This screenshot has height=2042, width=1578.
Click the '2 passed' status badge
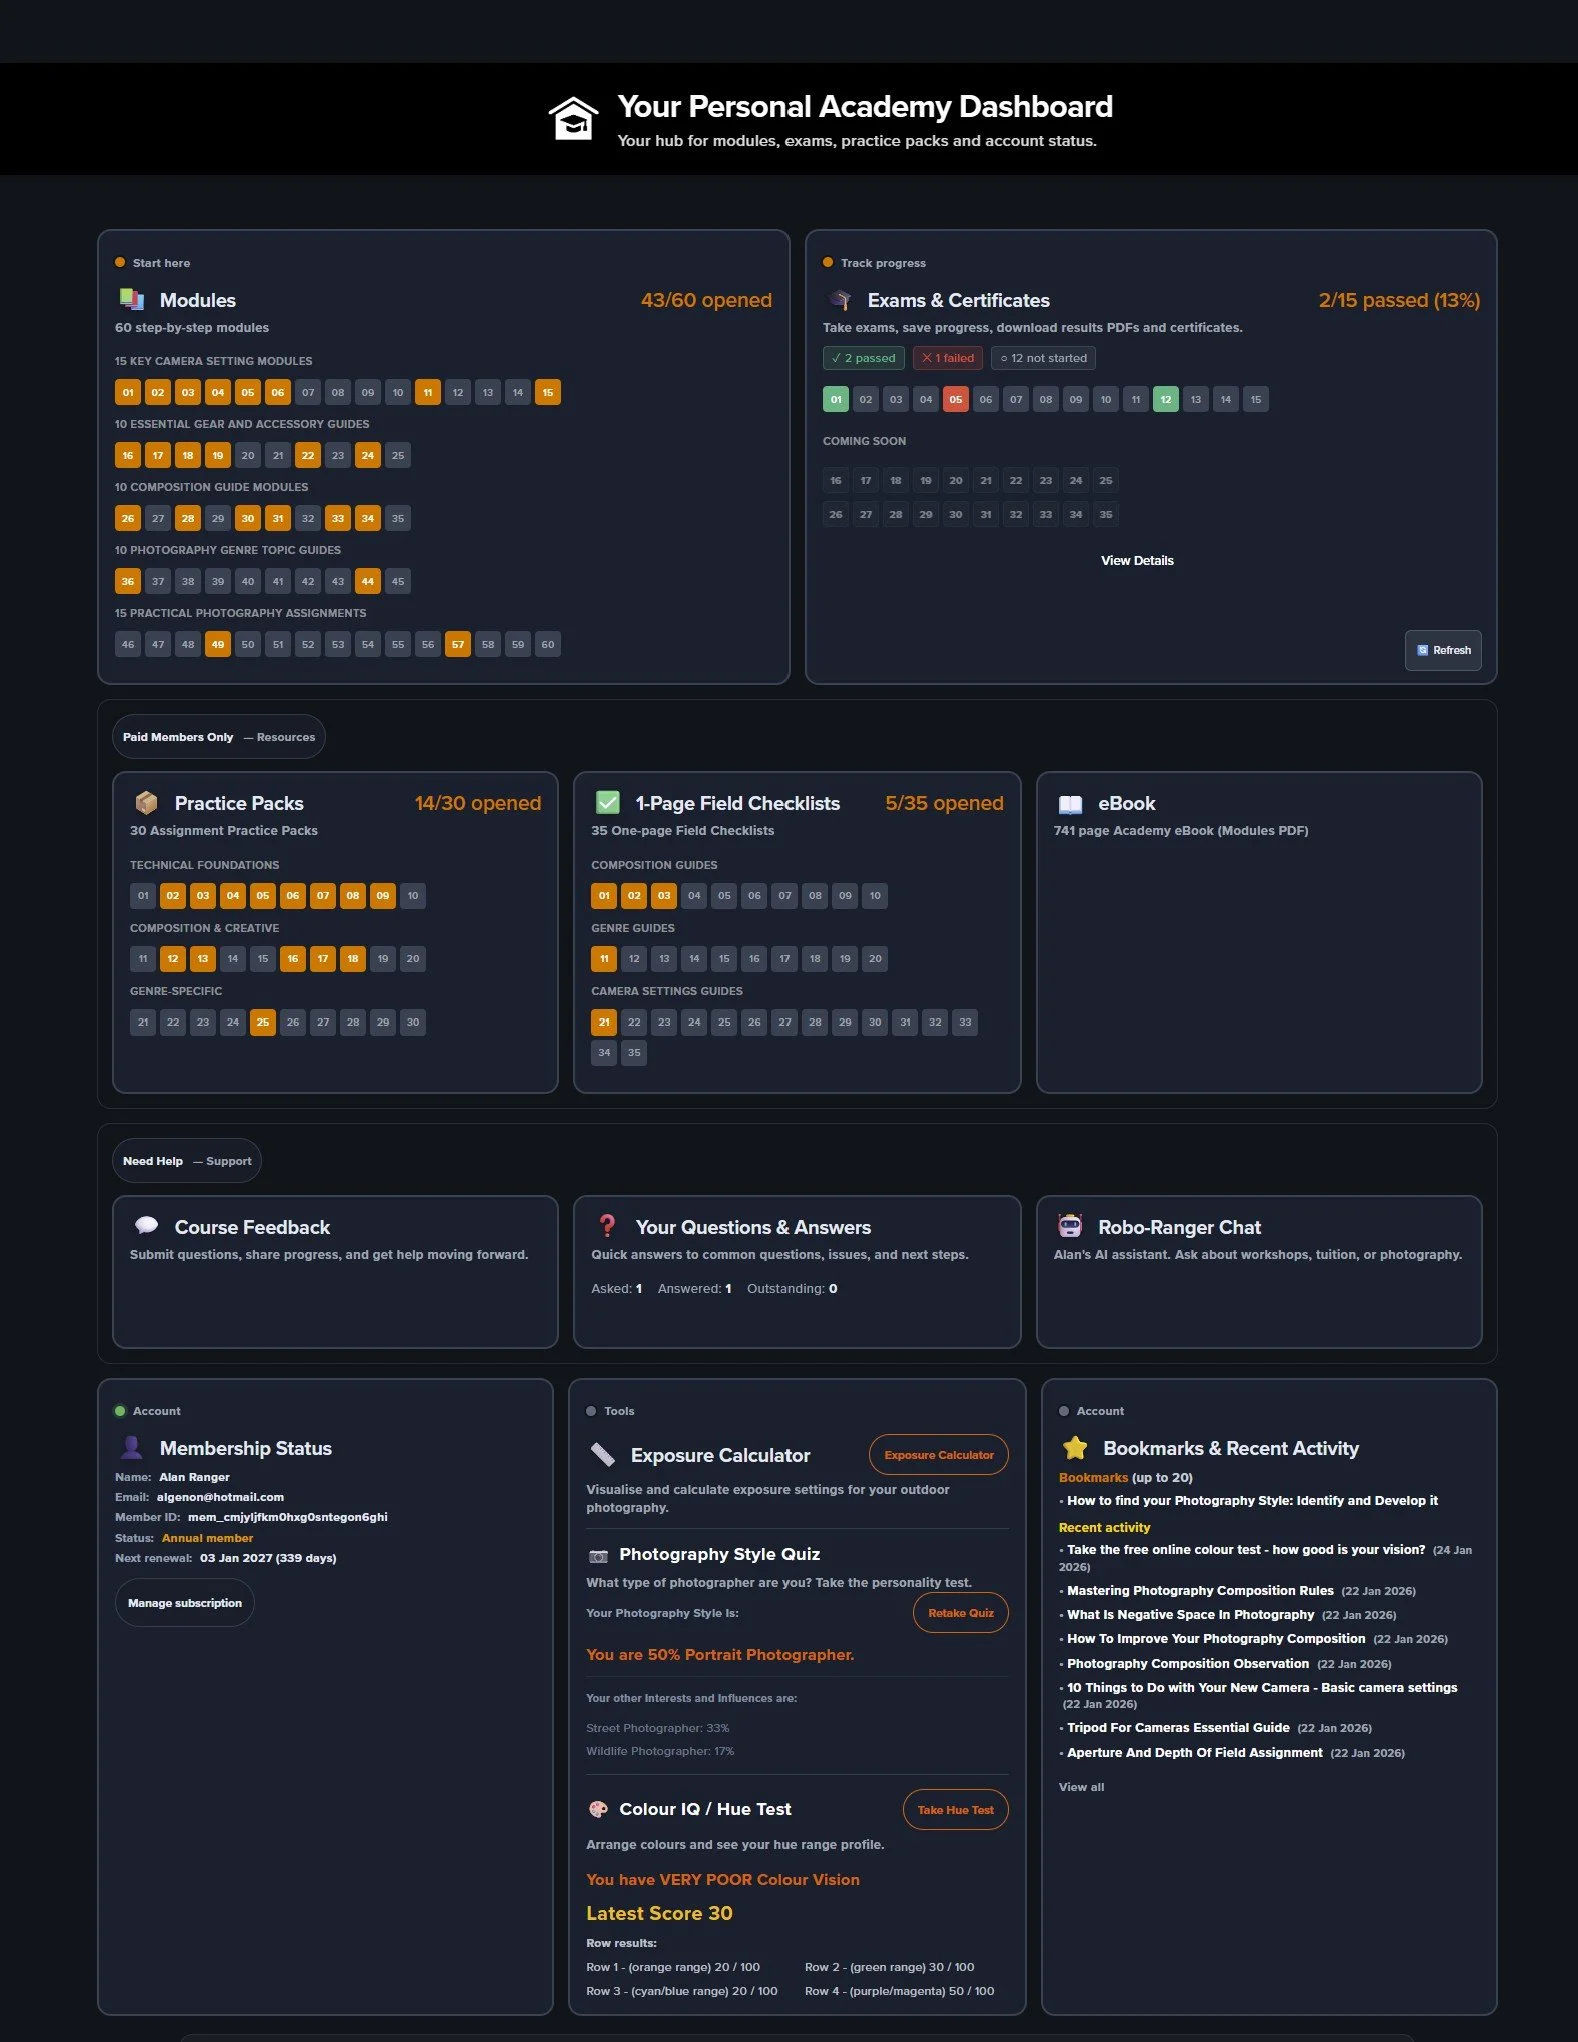pos(864,358)
